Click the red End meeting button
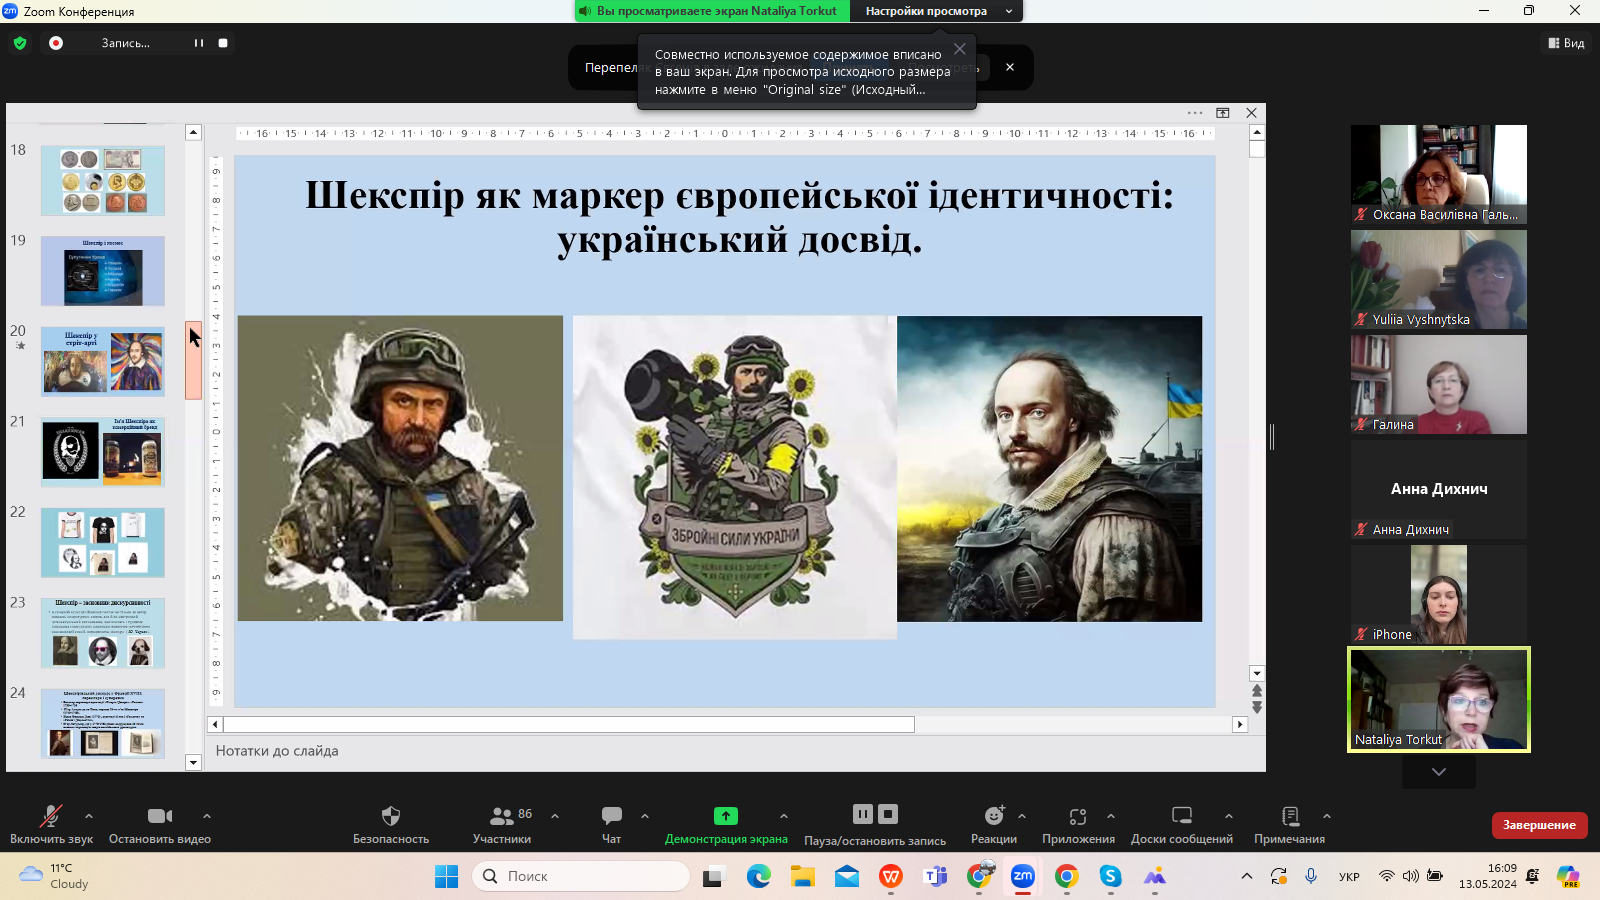1600x900 pixels. 1538,825
